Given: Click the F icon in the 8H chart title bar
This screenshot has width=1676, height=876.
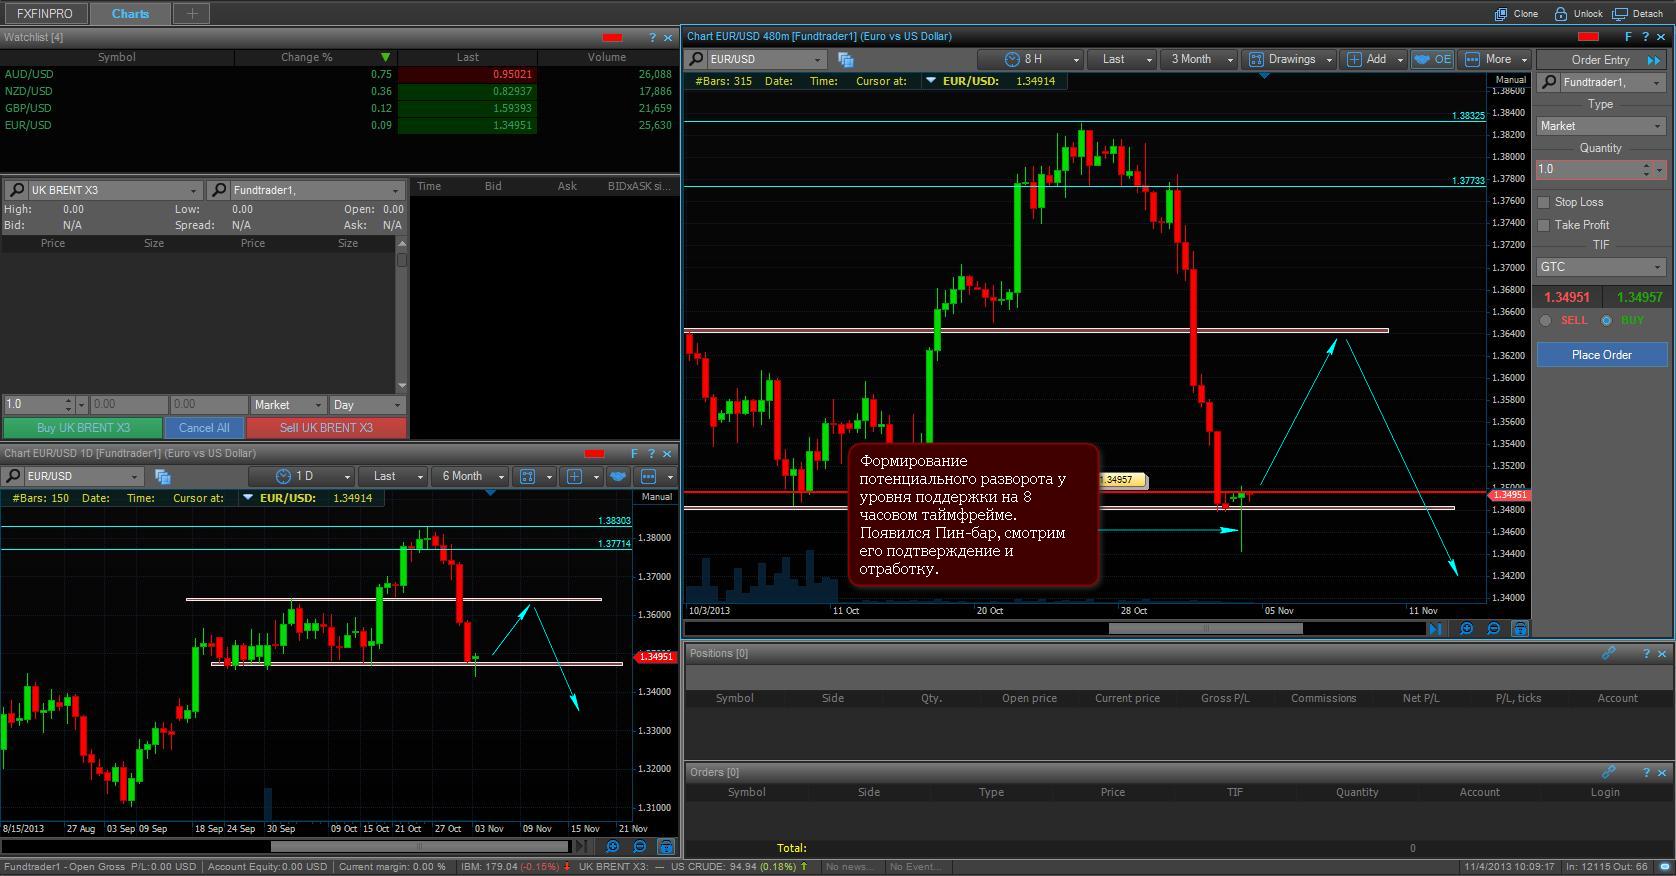Looking at the screenshot, I should tap(1628, 37).
